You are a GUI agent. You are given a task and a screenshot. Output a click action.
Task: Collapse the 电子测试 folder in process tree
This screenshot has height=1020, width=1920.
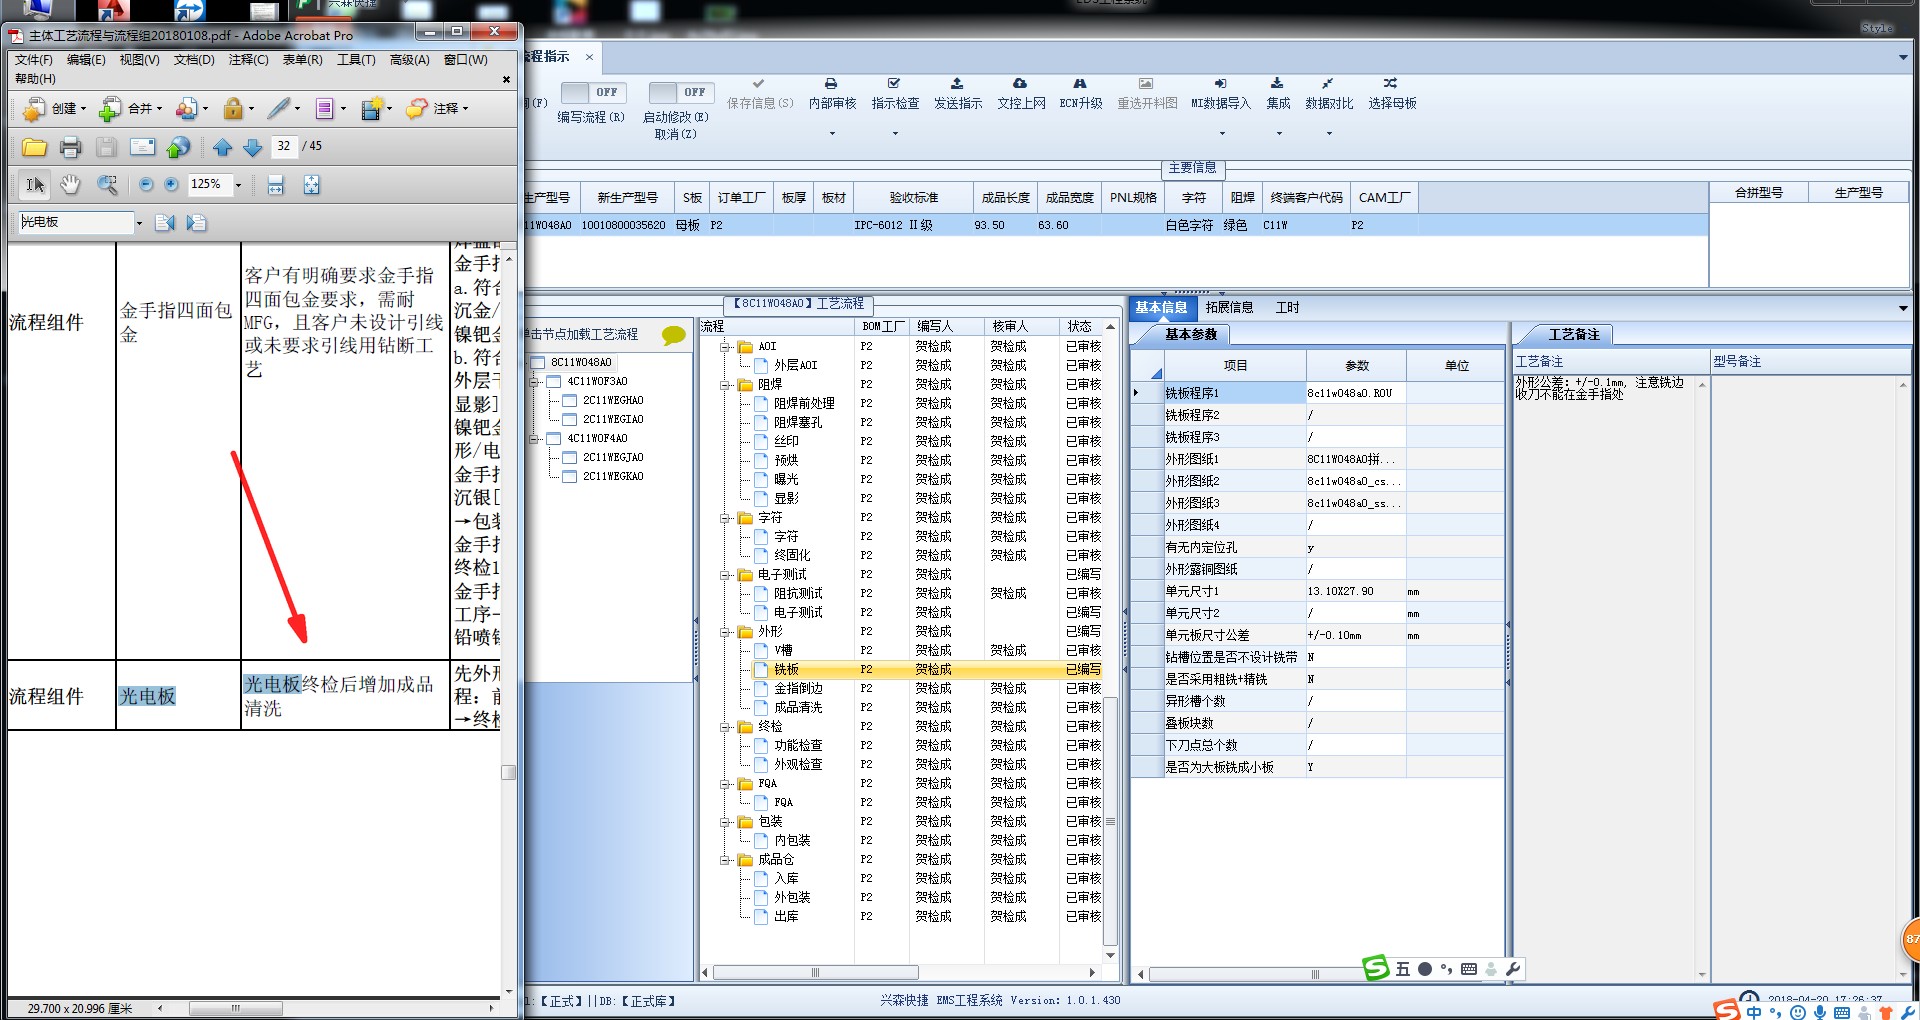click(725, 575)
